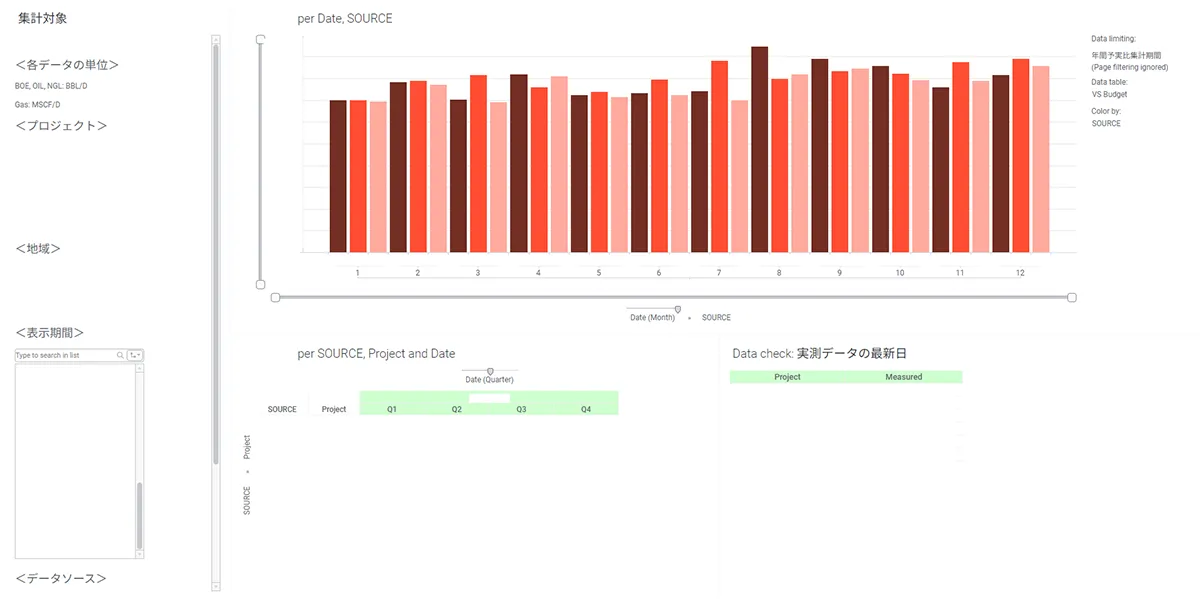The height and width of the screenshot is (599, 1200).
Task: Open the list filter options dropdown
Action: point(135,355)
